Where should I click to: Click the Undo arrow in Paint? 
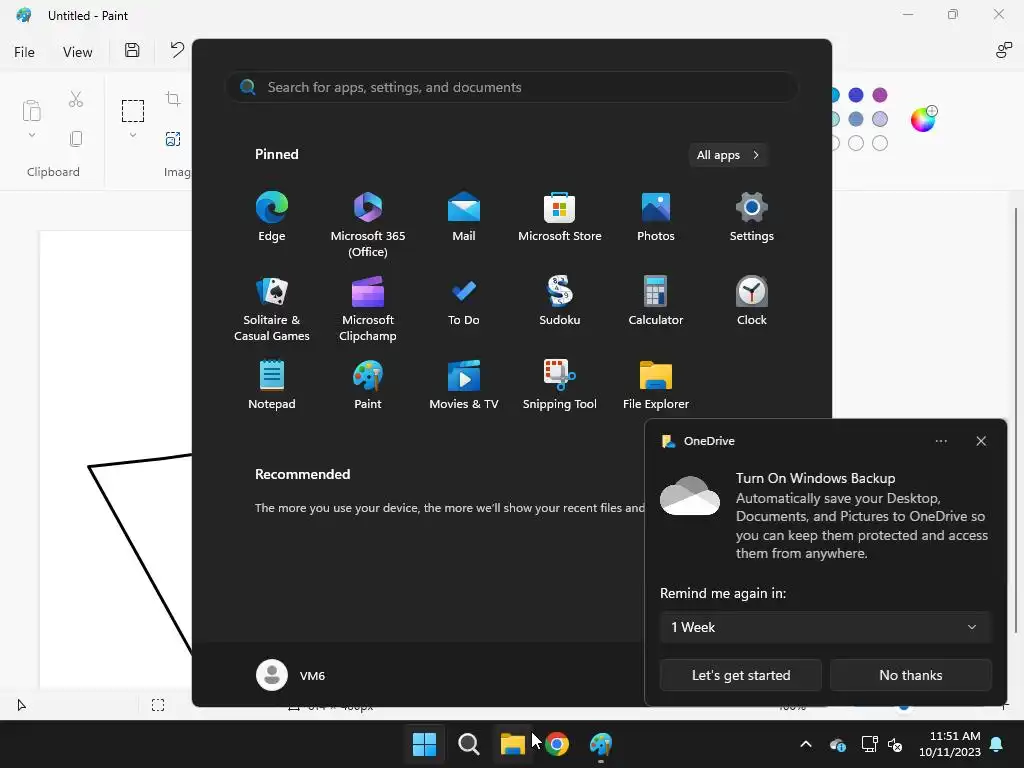(177, 50)
